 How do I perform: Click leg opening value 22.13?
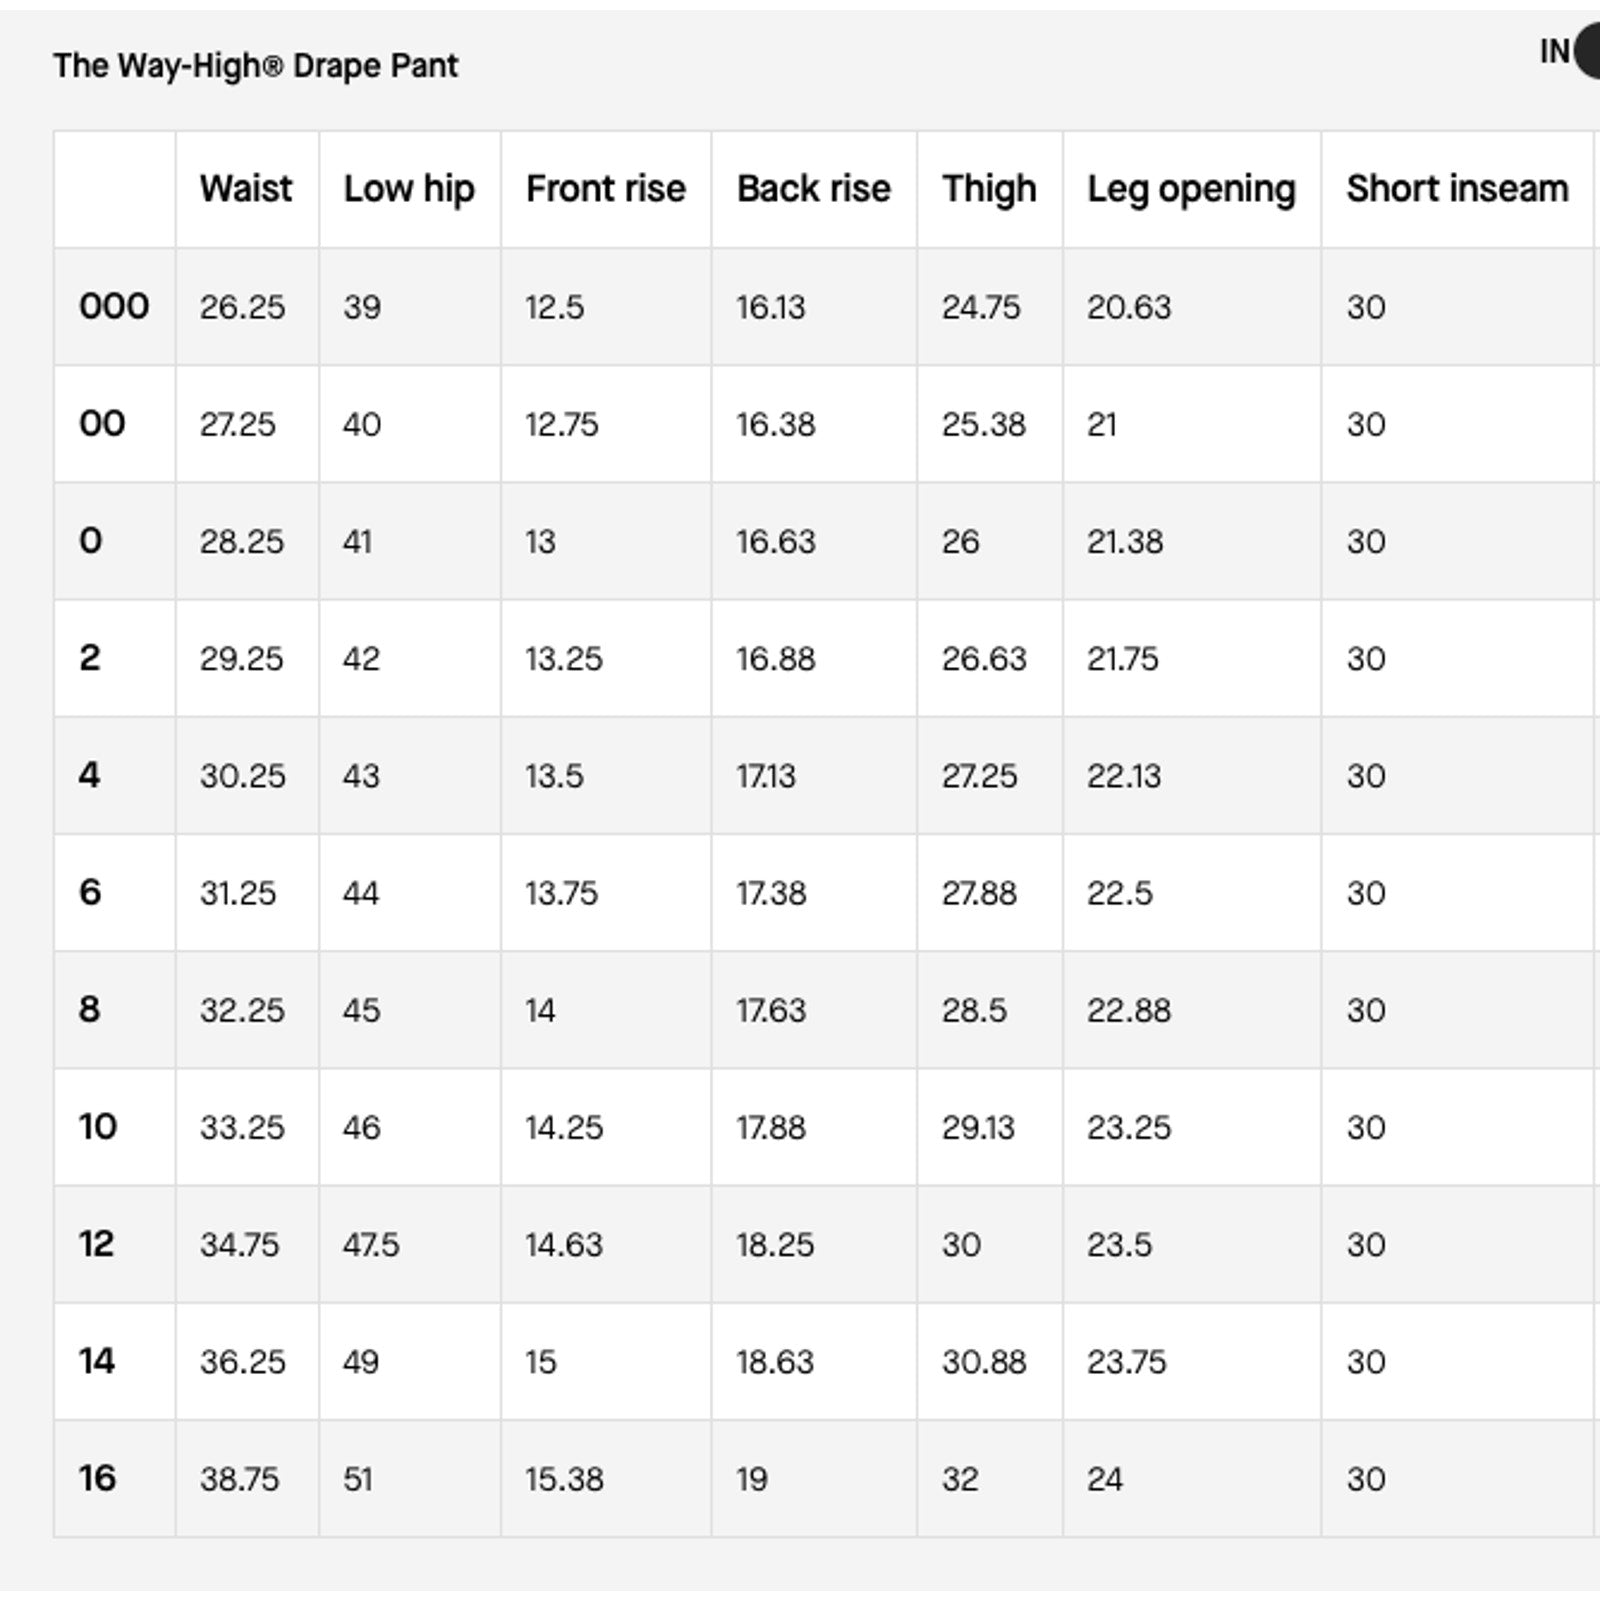pos(1124,776)
